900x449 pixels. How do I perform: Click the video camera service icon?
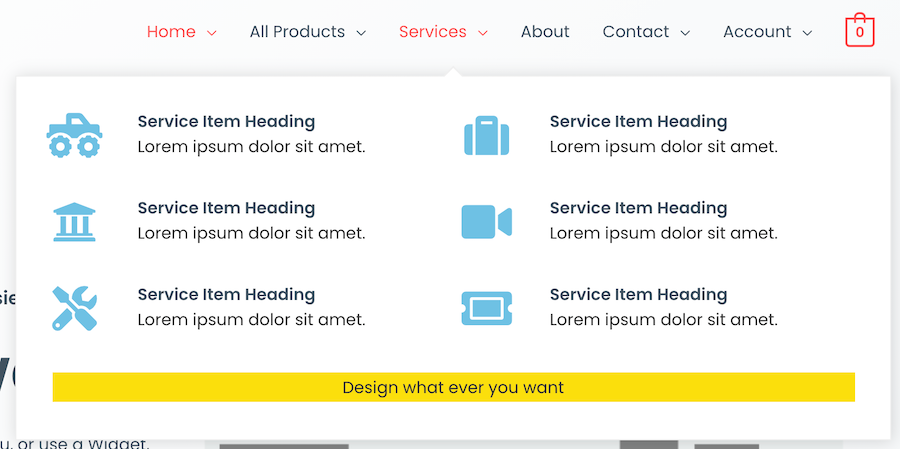[x=487, y=221]
